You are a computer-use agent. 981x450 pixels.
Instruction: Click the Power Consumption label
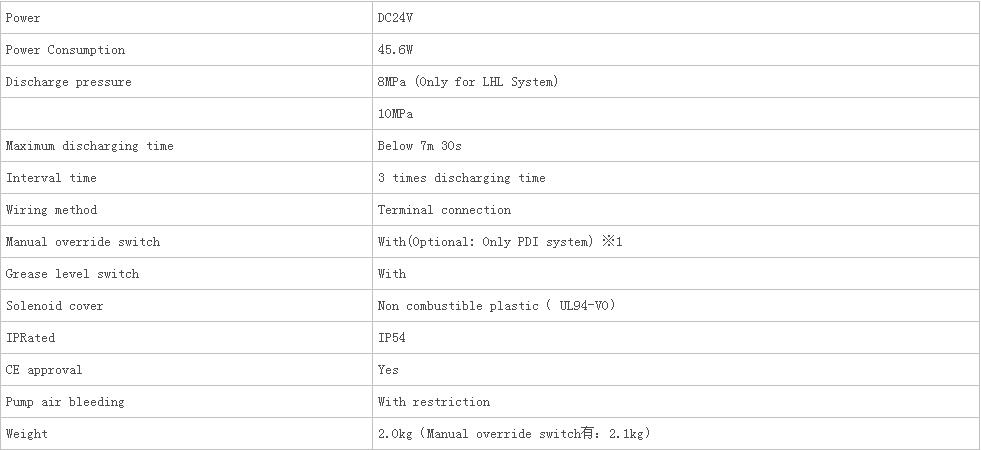coord(65,50)
